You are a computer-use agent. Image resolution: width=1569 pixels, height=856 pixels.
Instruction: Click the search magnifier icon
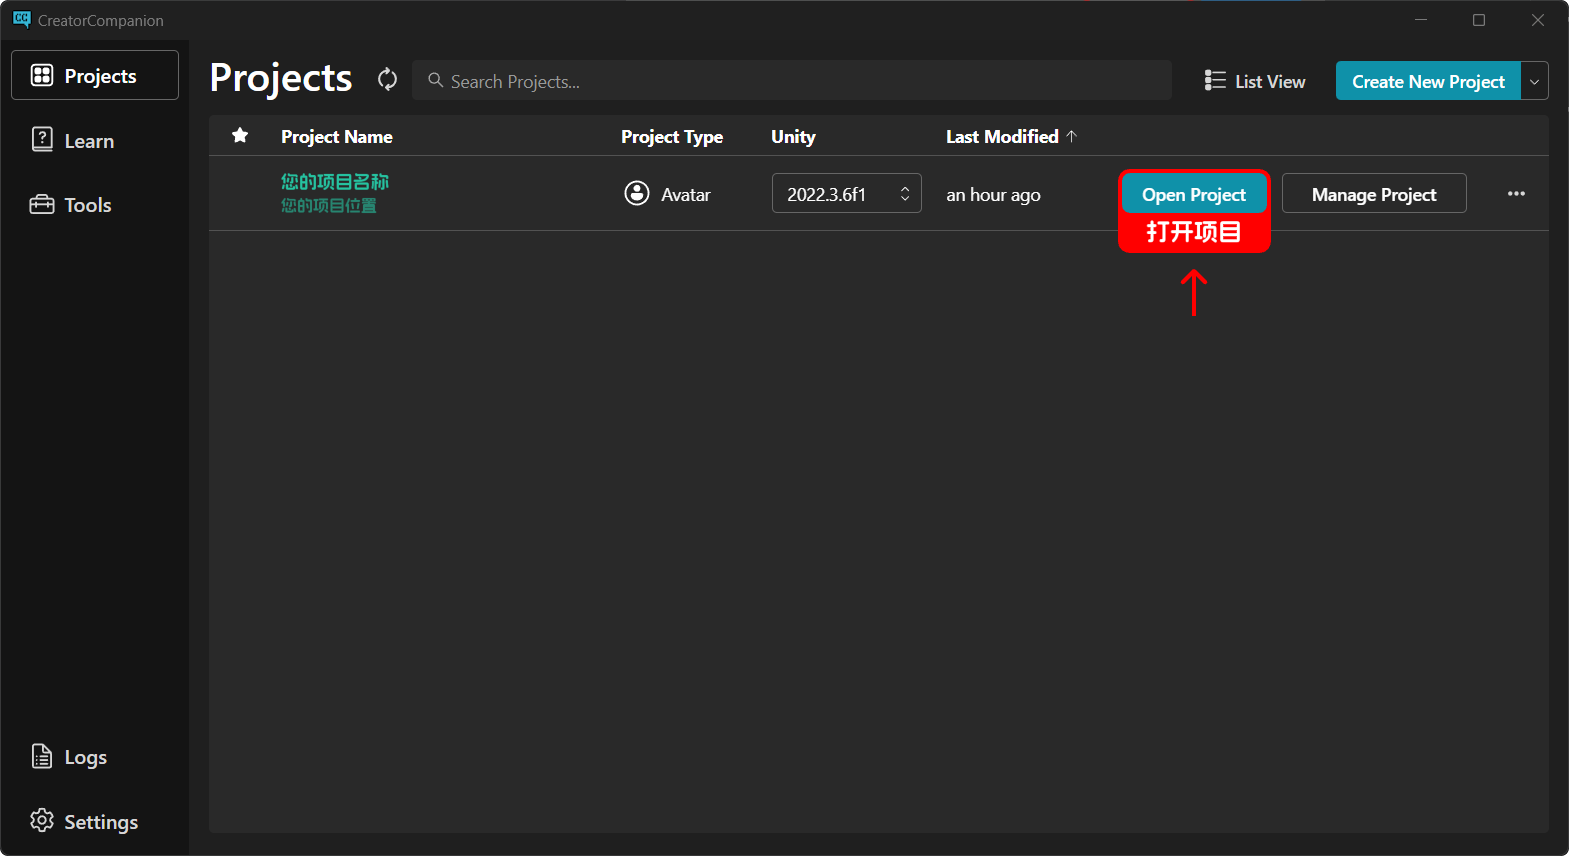click(x=435, y=80)
